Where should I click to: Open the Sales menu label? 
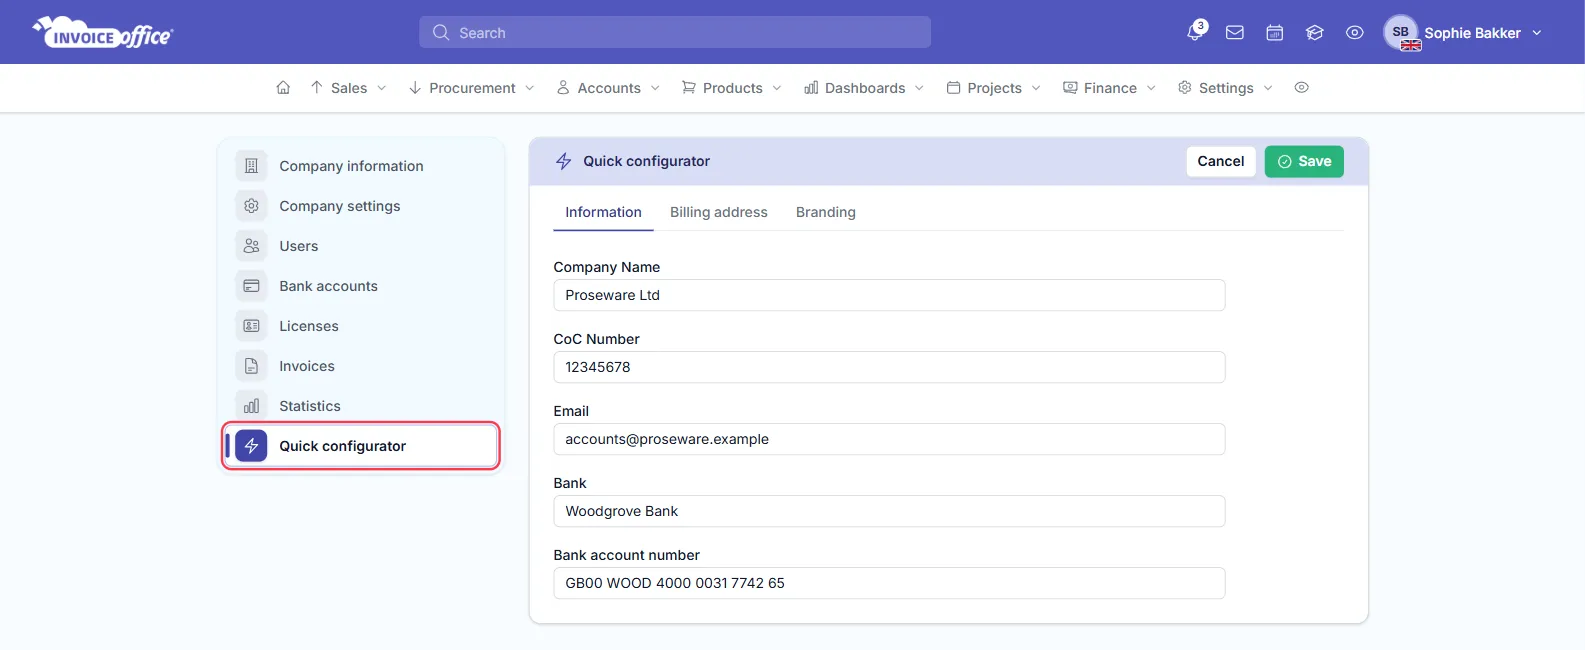(x=349, y=88)
